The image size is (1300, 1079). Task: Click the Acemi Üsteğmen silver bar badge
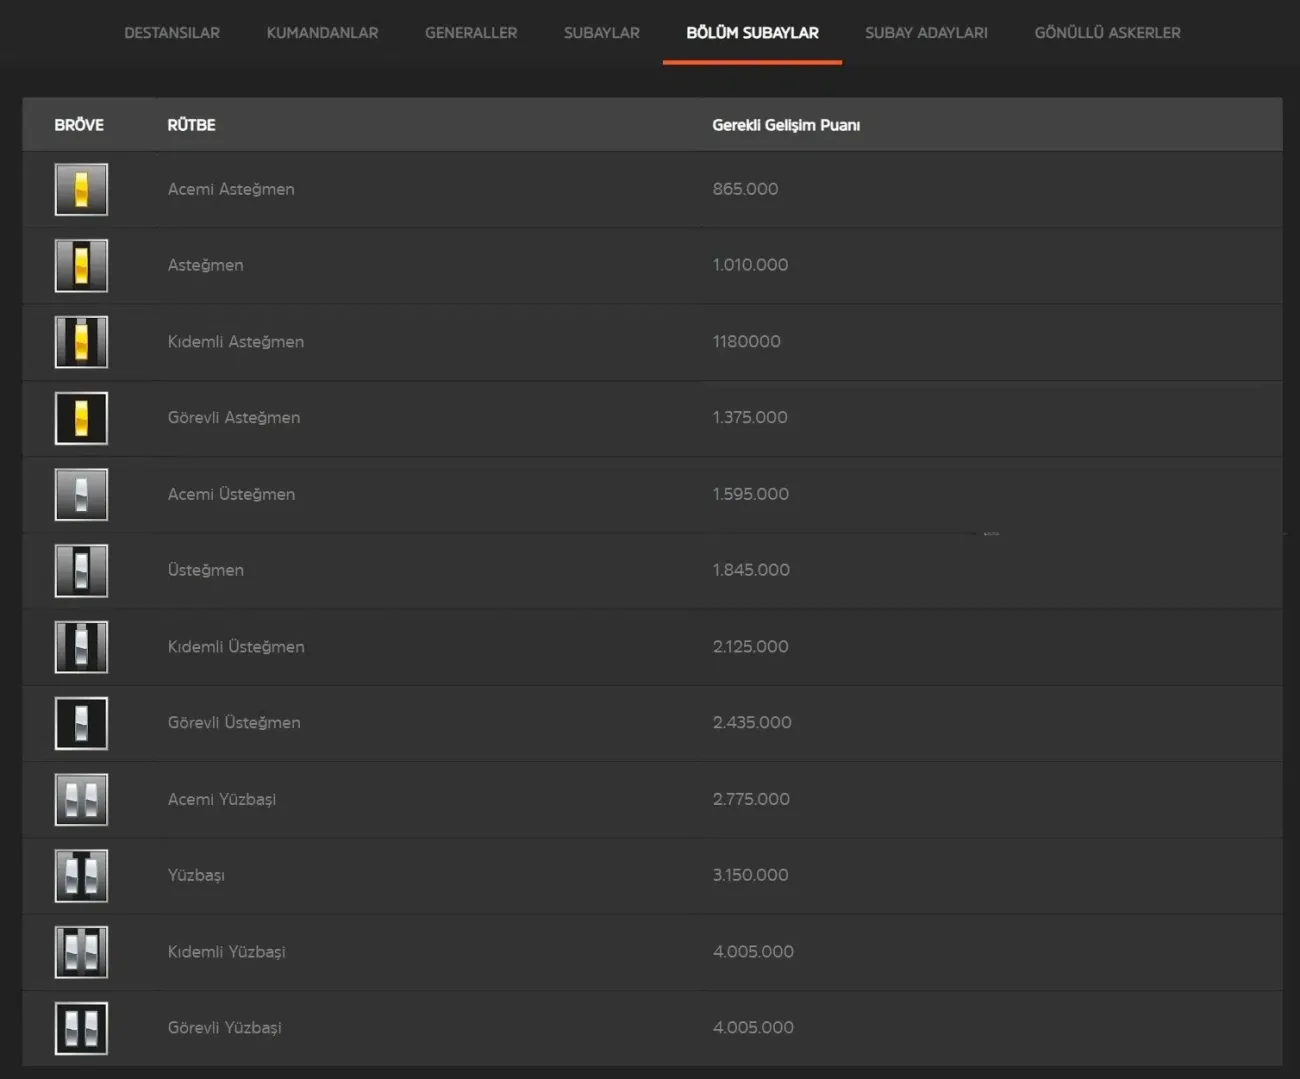pyautogui.click(x=81, y=494)
